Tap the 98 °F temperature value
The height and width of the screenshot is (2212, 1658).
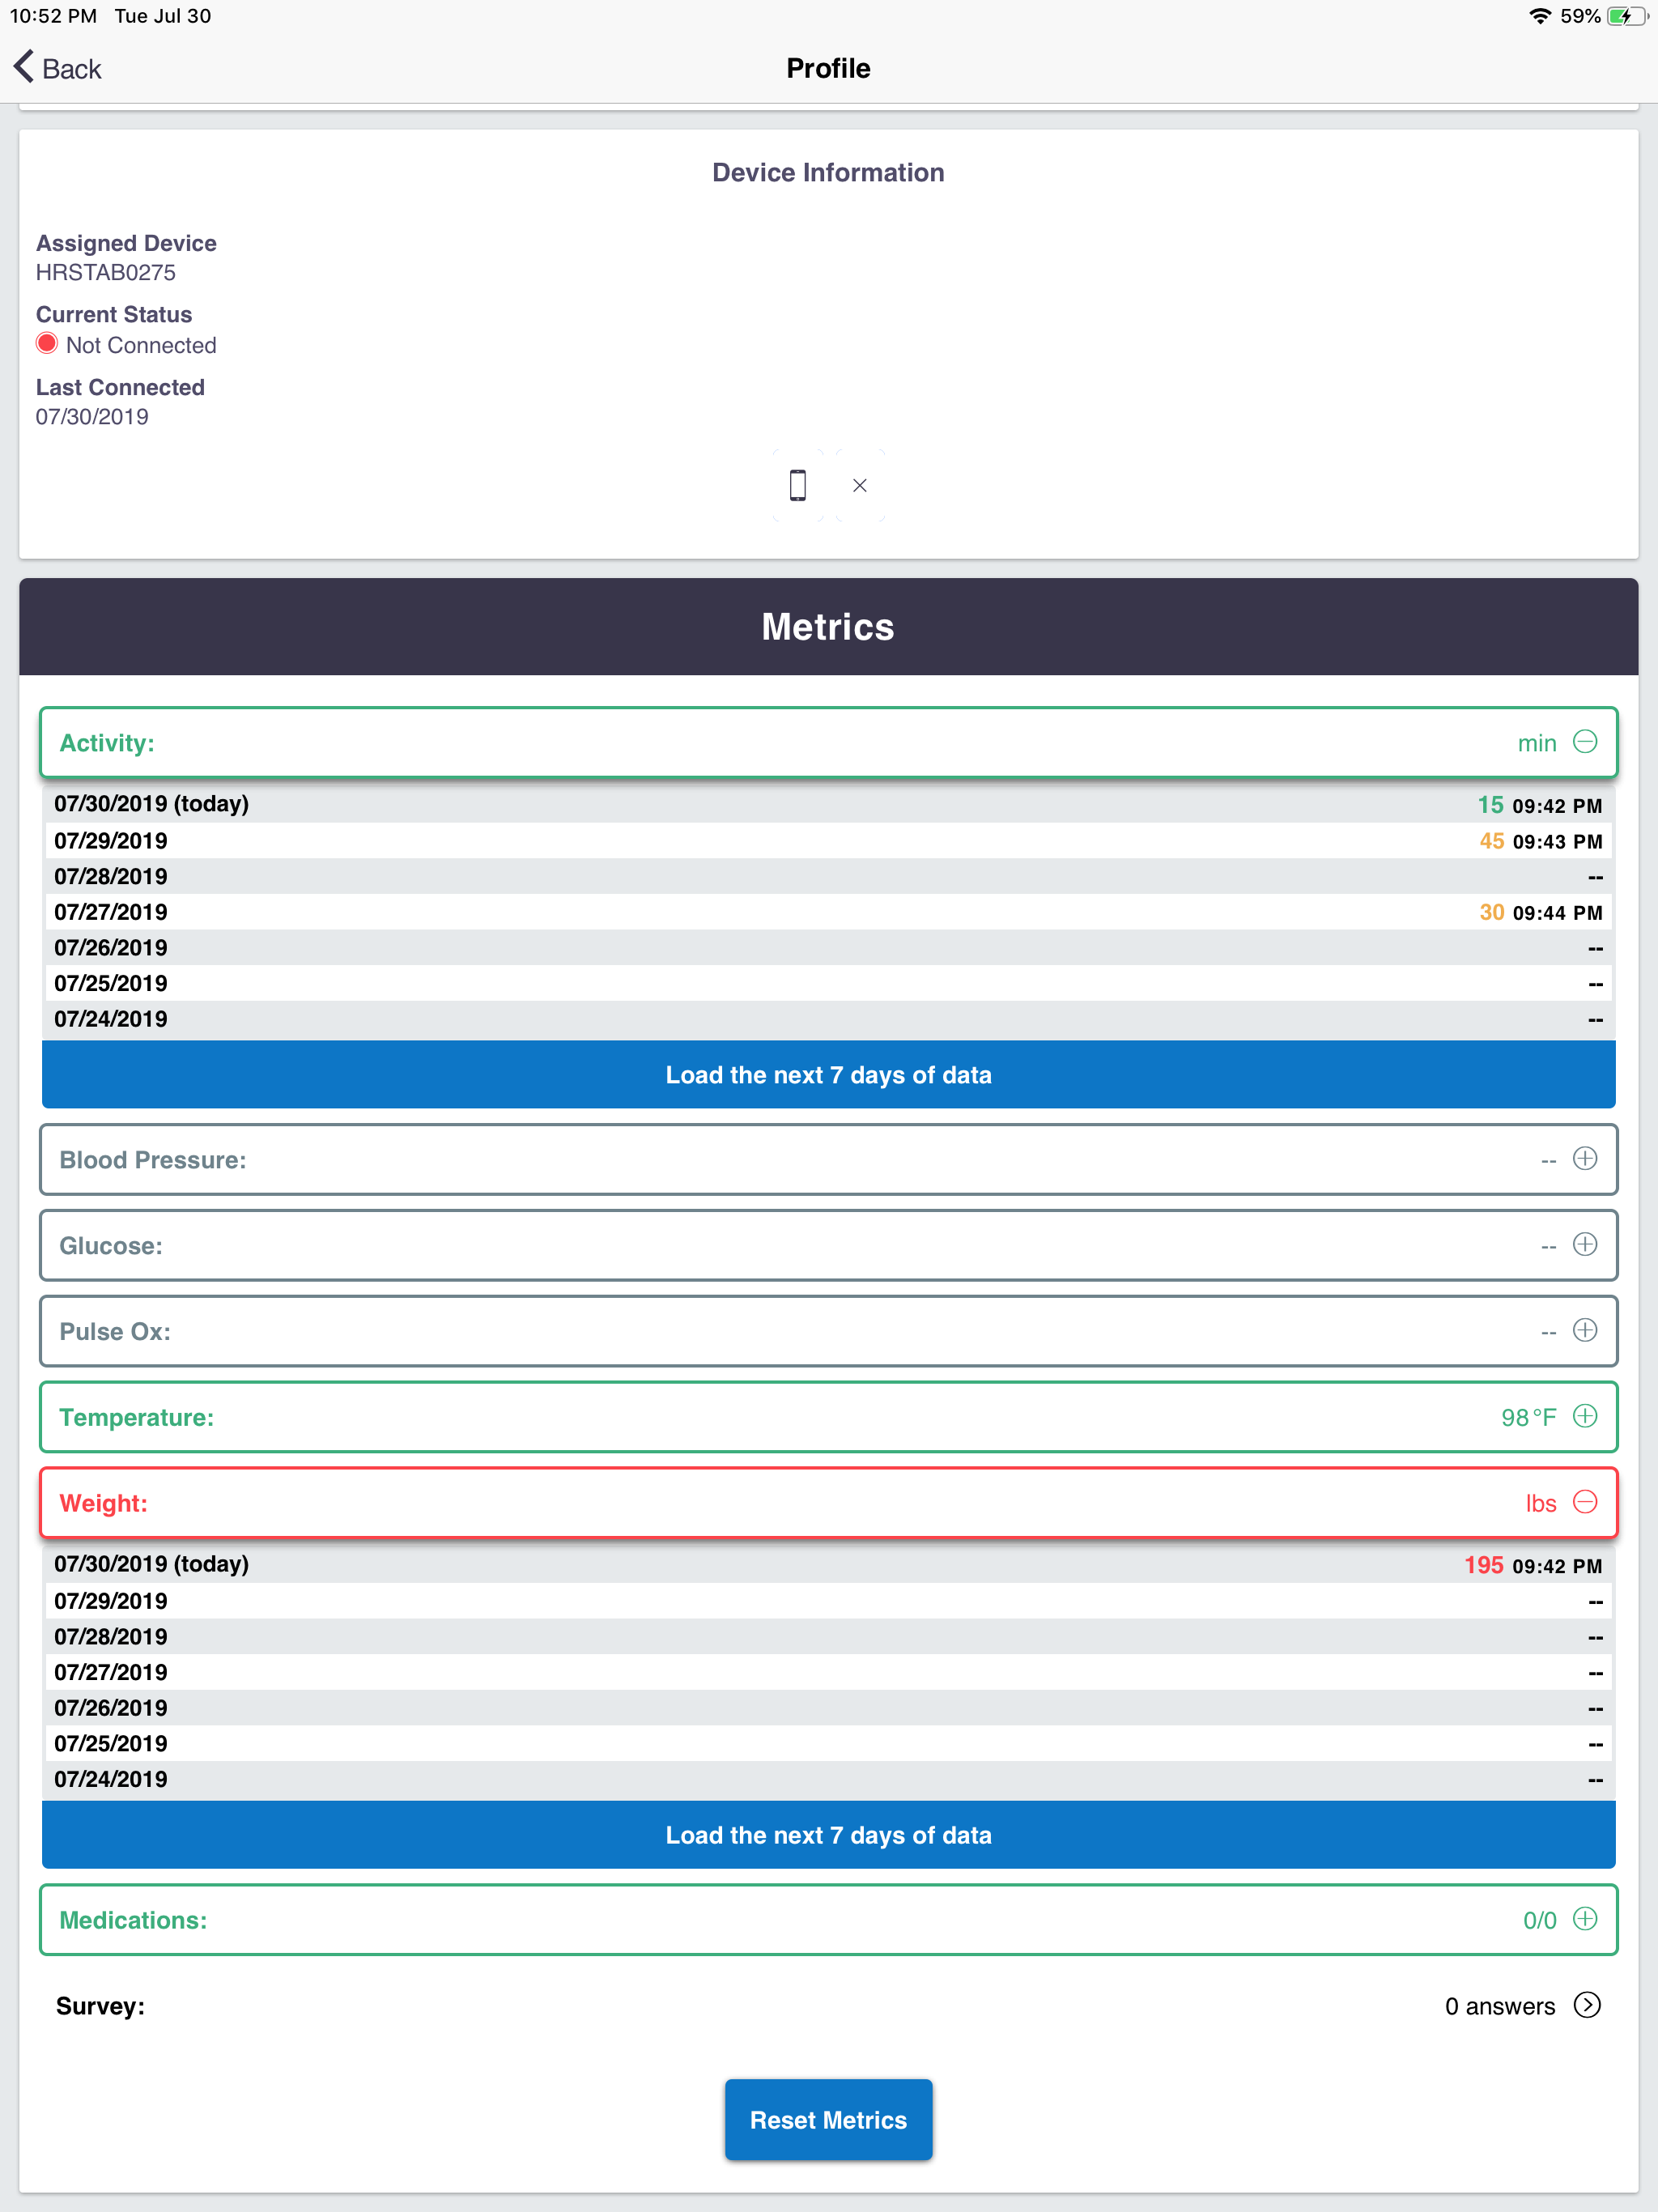(x=1528, y=1417)
